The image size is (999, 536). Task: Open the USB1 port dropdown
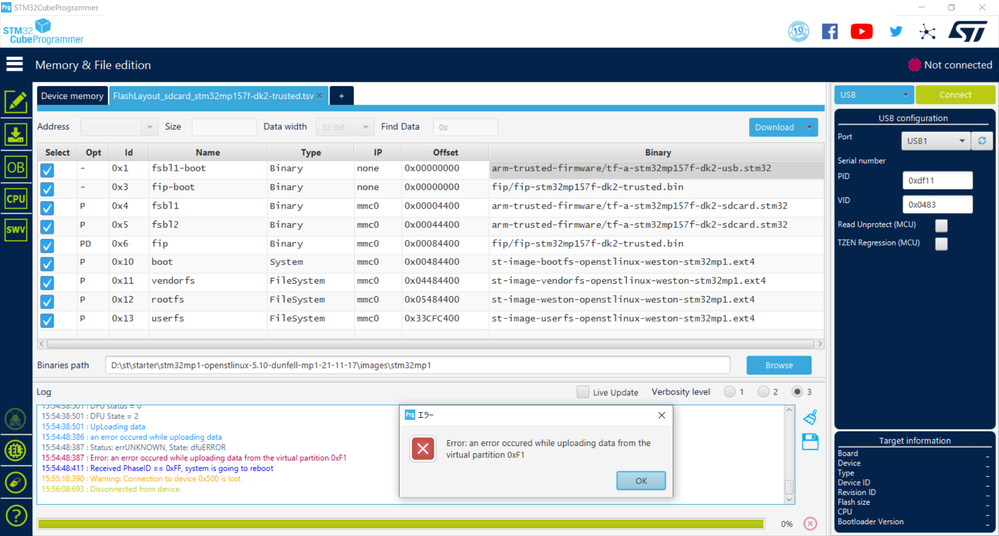point(935,141)
